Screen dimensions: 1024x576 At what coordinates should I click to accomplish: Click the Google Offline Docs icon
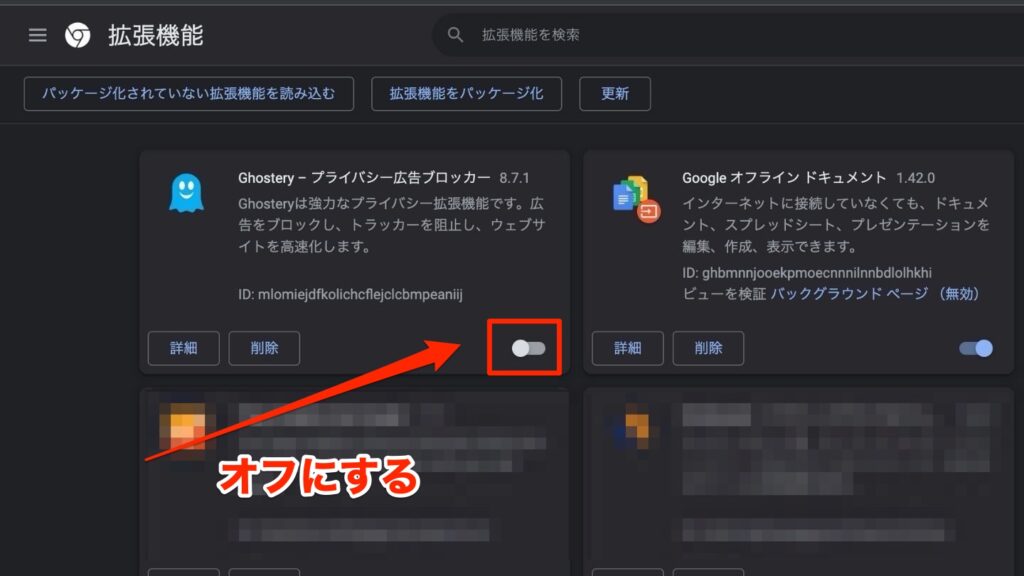[635, 199]
